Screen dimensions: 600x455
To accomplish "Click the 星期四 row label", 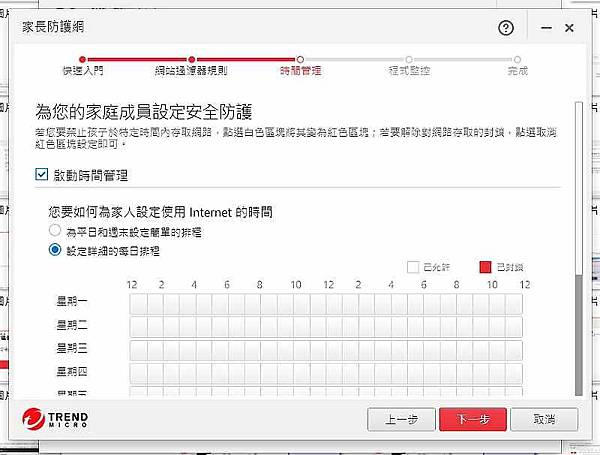I will (72, 371).
